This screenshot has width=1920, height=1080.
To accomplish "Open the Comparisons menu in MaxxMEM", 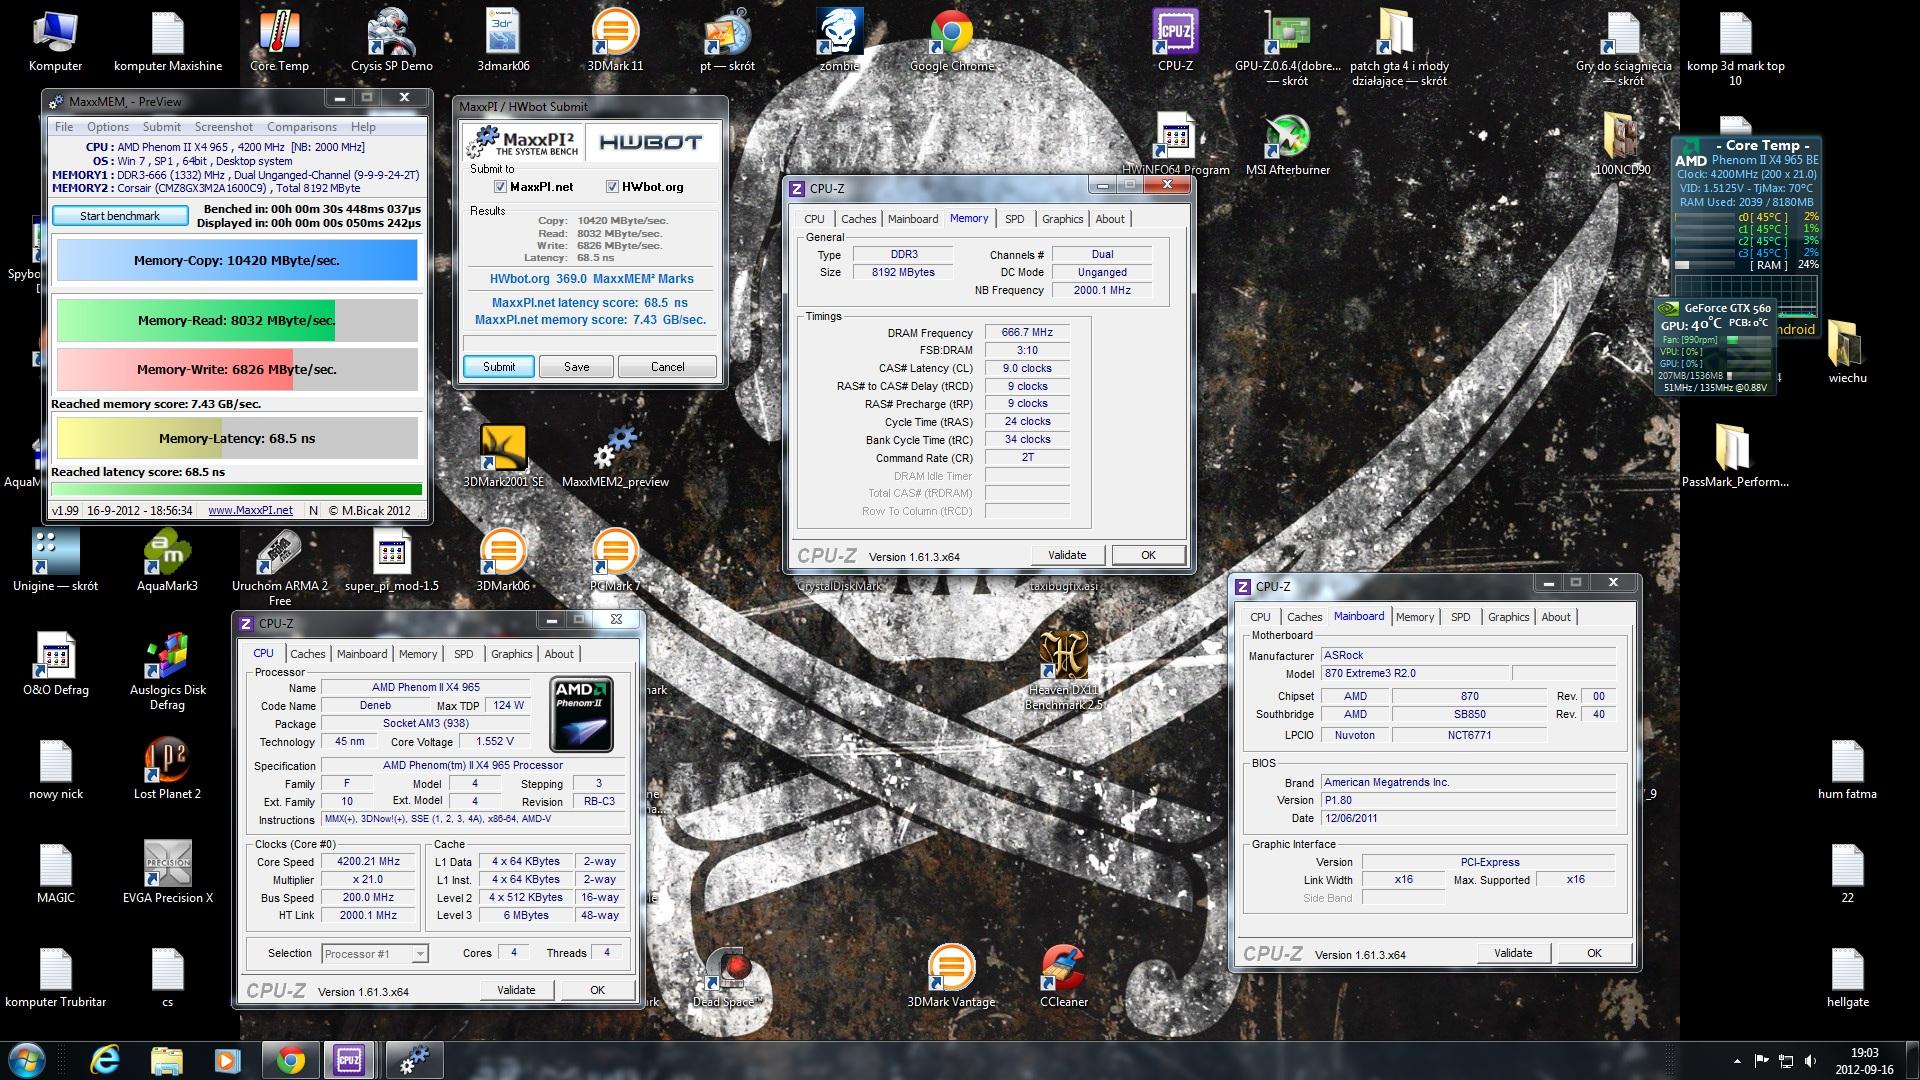I will click(302, 127).
